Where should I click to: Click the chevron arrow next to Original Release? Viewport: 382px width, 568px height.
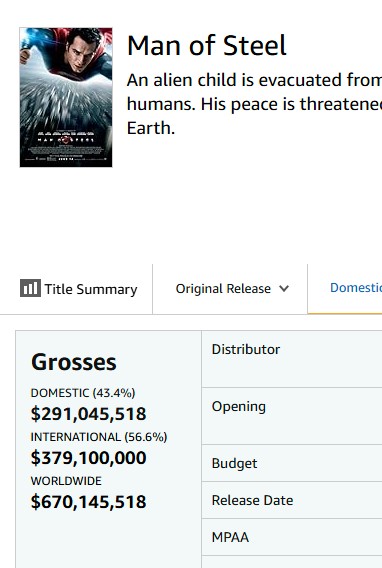tap(284, 289)
